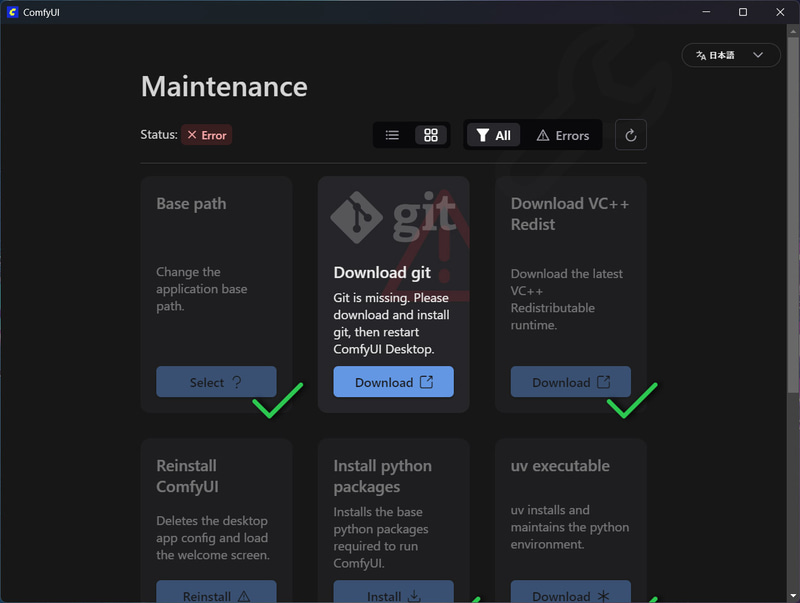Download the uv executable
This screenshot has width=800, height=603.
[x=570, y=592]
